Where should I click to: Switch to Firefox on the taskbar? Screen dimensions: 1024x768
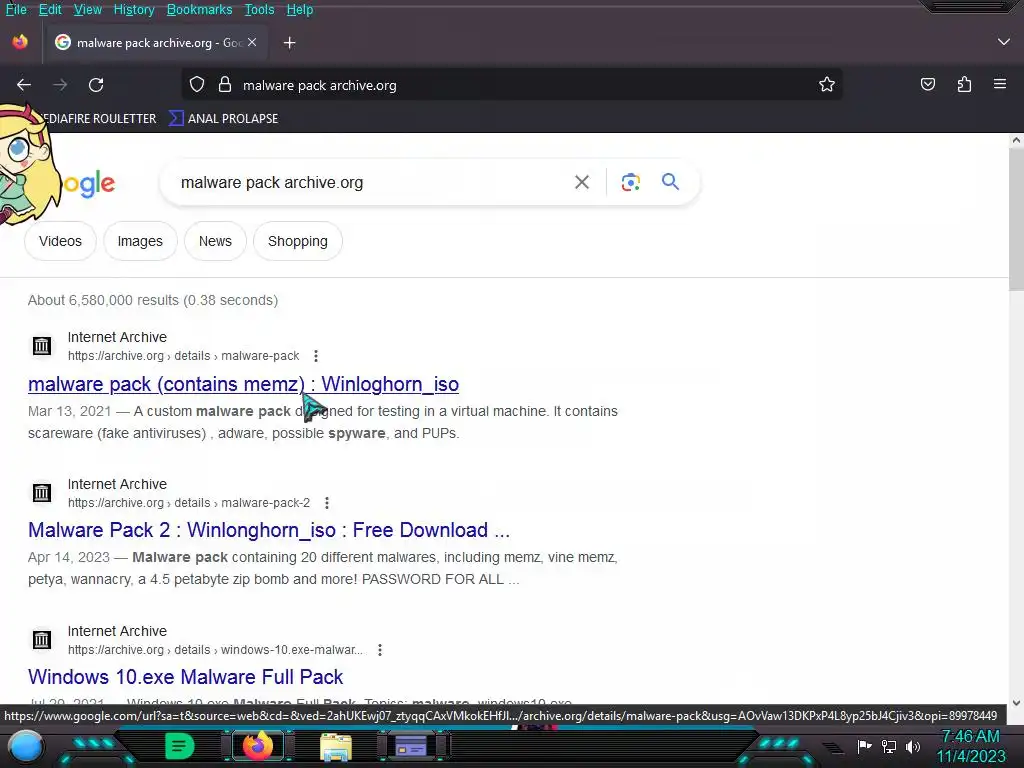pos(258,746)
